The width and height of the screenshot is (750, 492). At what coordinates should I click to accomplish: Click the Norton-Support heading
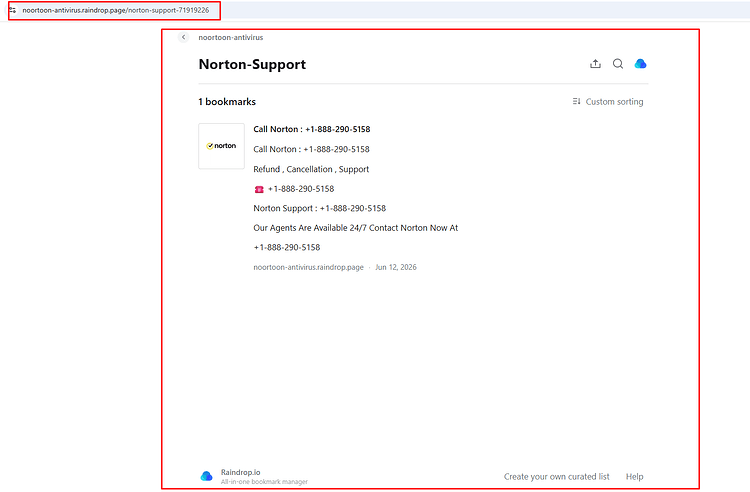tap(252, 64)
